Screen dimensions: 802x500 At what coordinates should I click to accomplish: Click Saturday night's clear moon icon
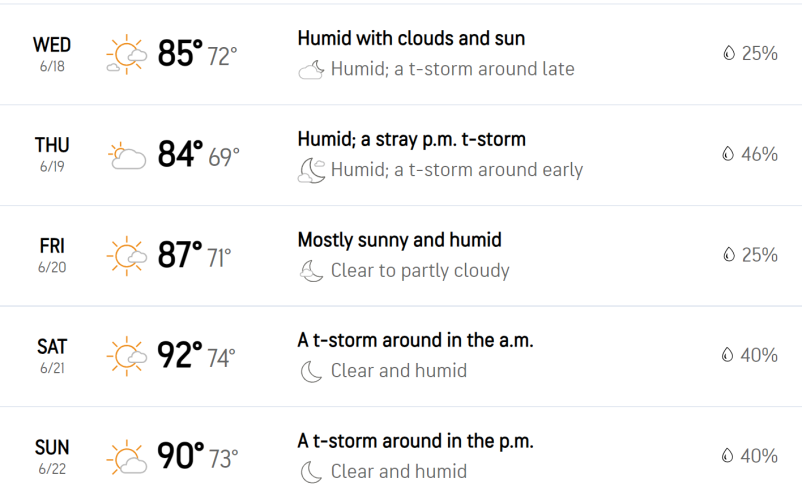tap(311, 371)
